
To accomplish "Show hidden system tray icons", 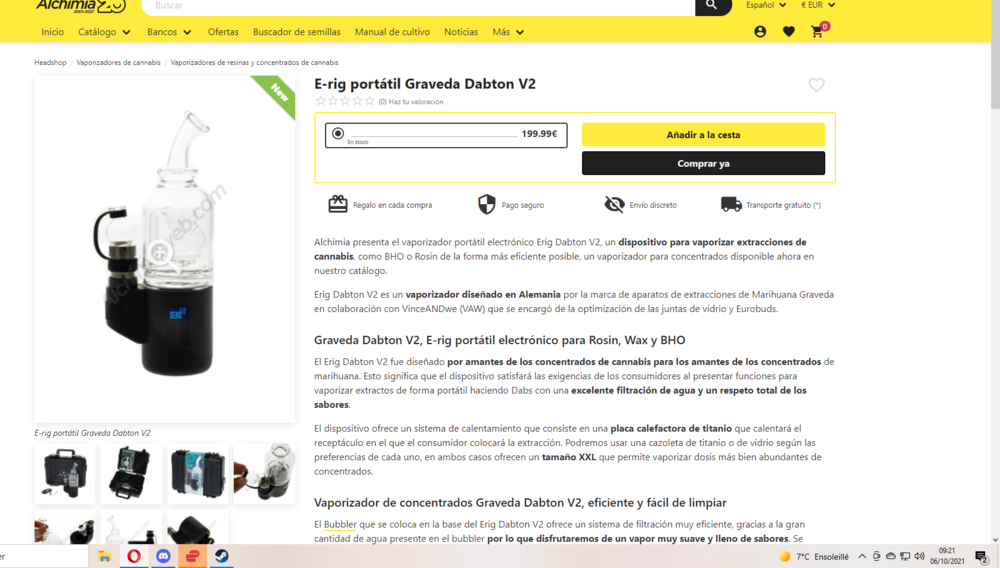I will tap(862, 557).
